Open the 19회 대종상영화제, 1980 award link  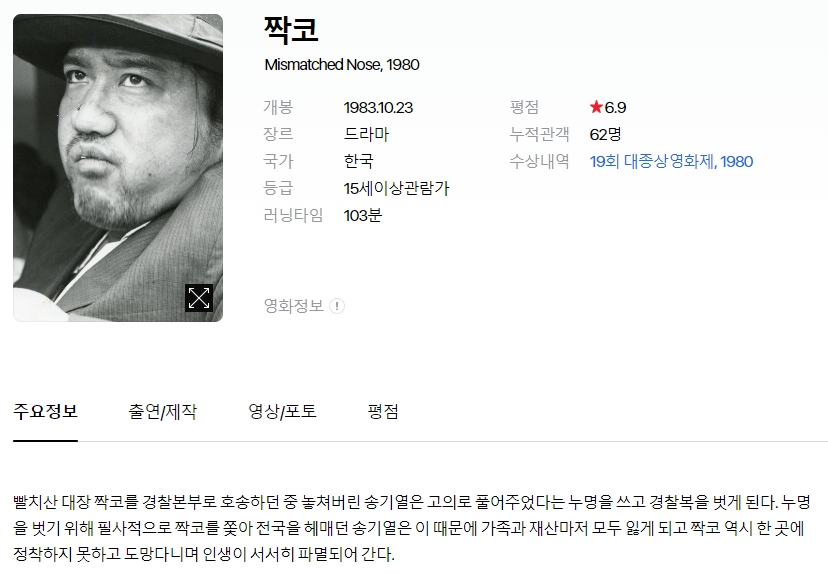[x=671, y=161]
